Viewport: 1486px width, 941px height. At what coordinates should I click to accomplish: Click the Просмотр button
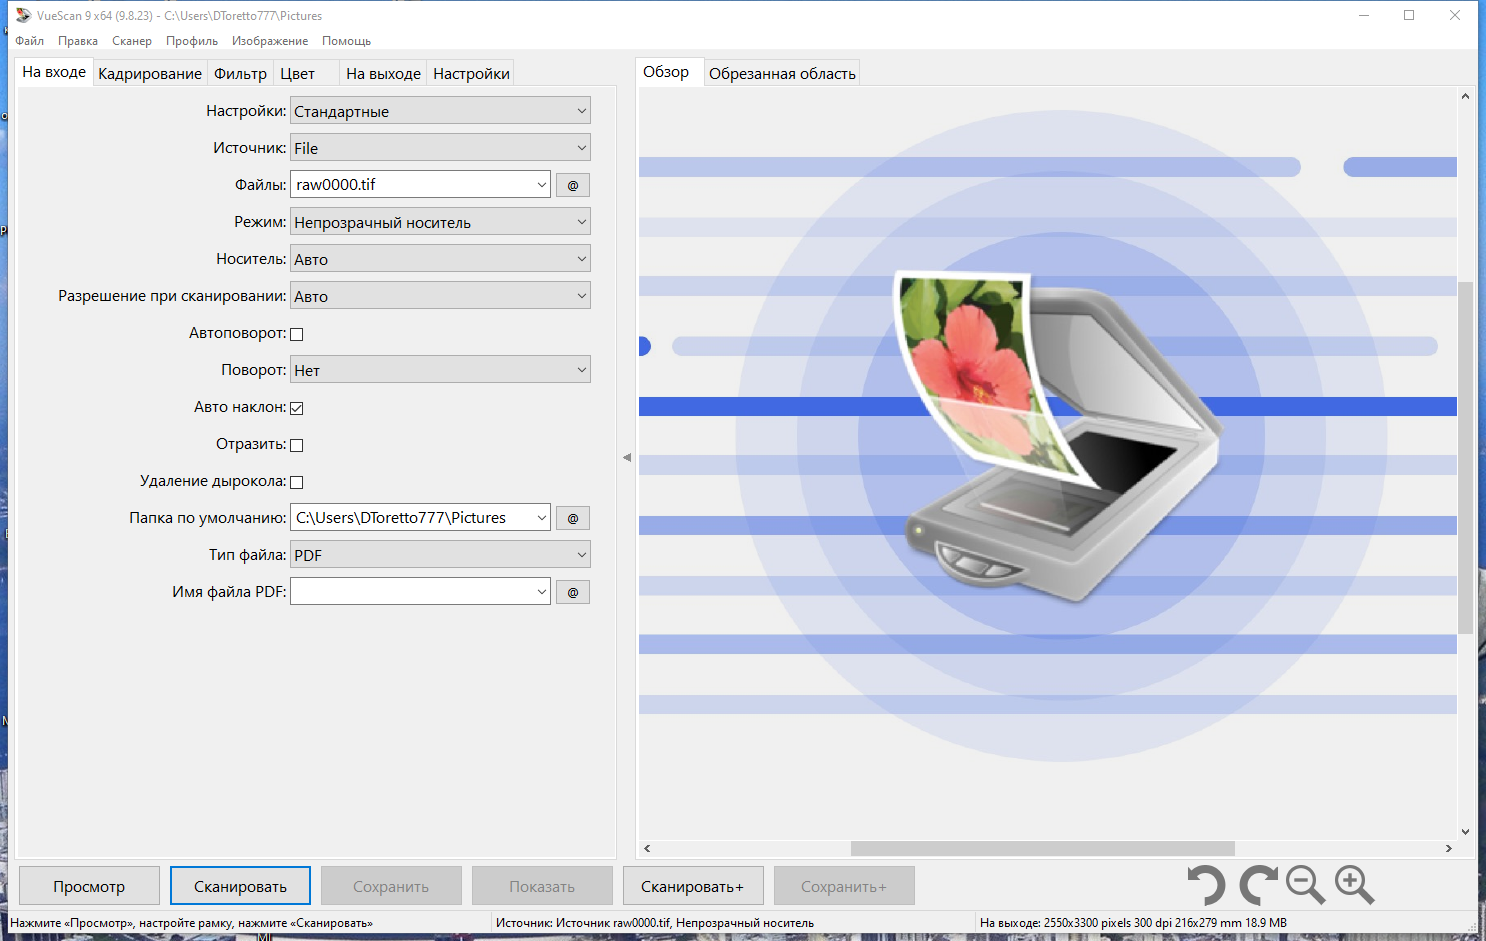89,885
